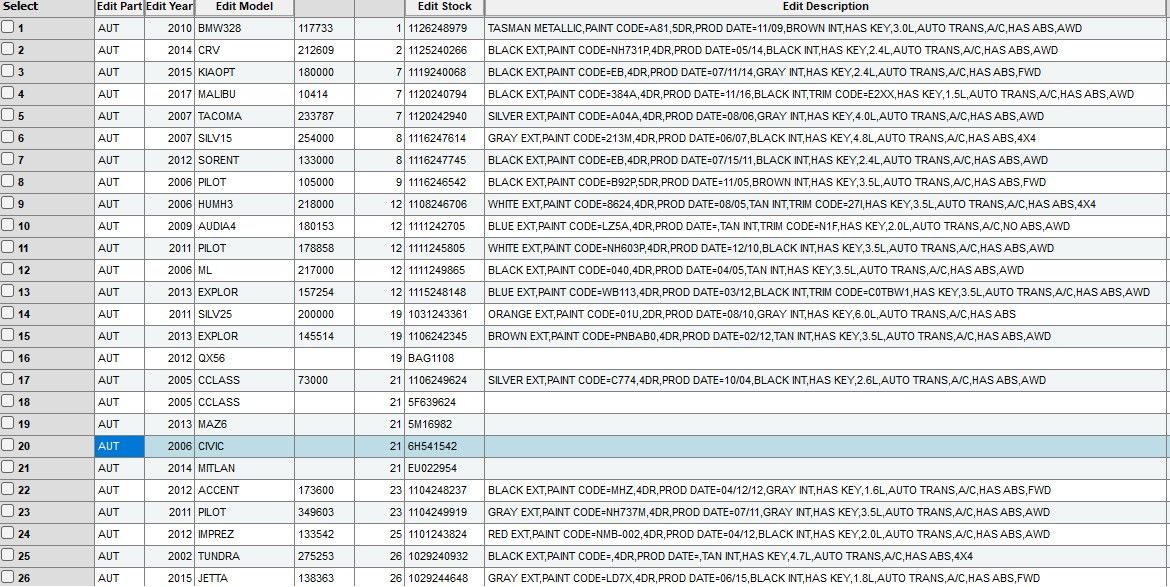Check the box for row 9
The width and height of the screenshot is (1170, 587).
point(7,204)
